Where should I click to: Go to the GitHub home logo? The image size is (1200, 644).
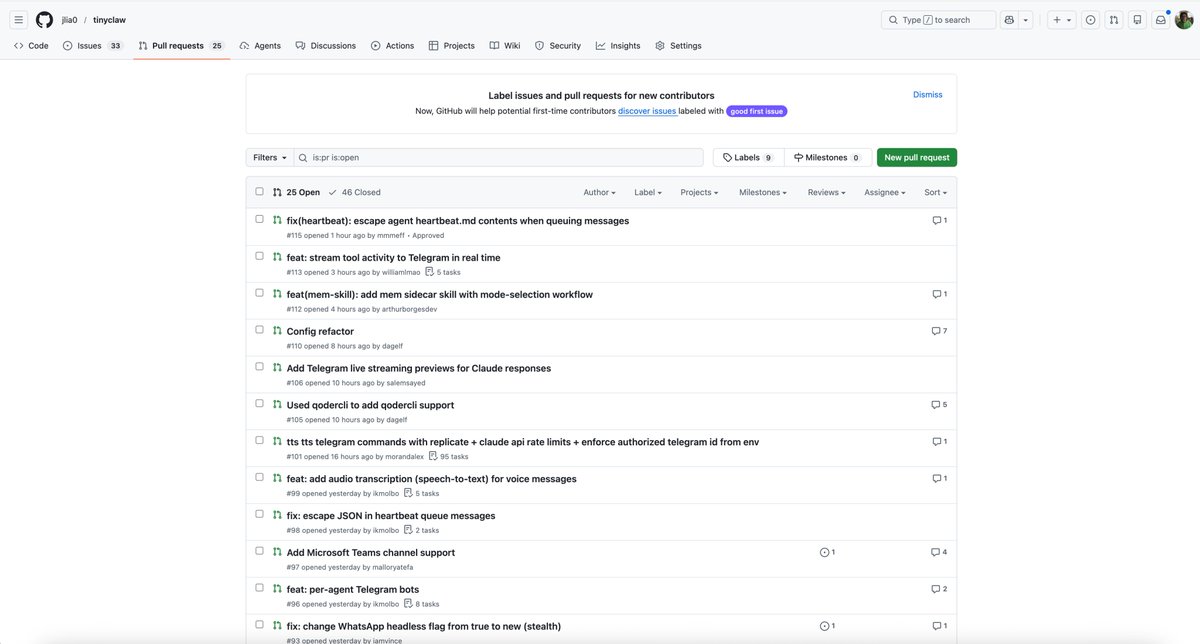pos(44,20)
